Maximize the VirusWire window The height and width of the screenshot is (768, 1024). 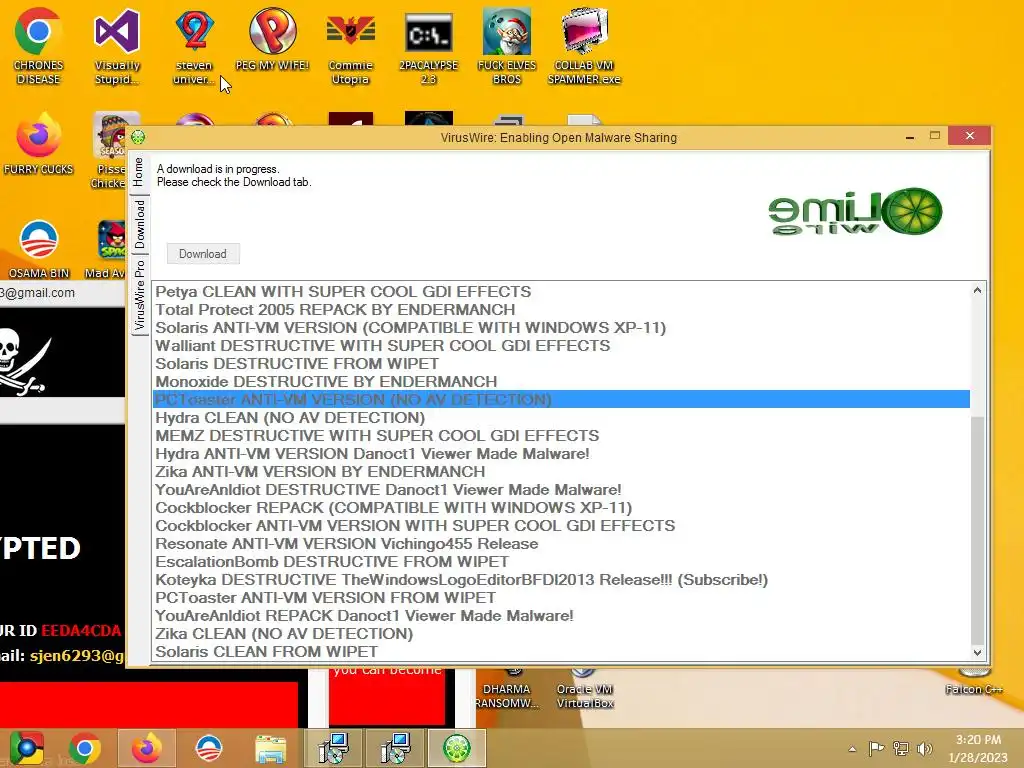[935, 136]
